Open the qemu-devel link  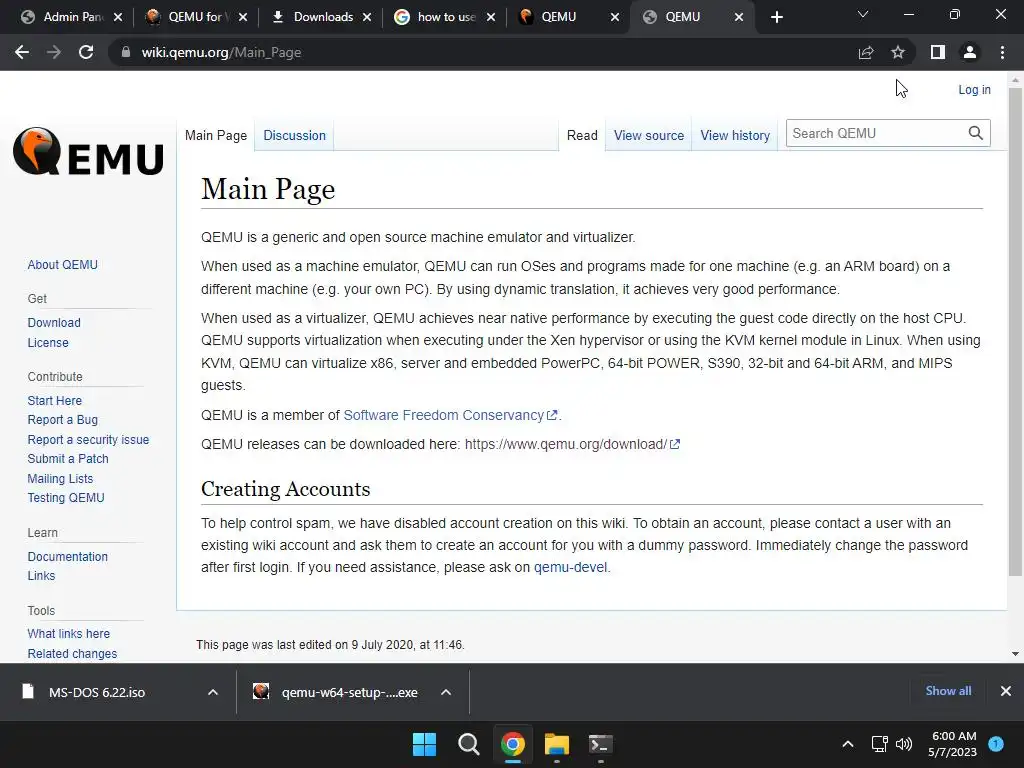pyautogui.click(x=570, y=567)
